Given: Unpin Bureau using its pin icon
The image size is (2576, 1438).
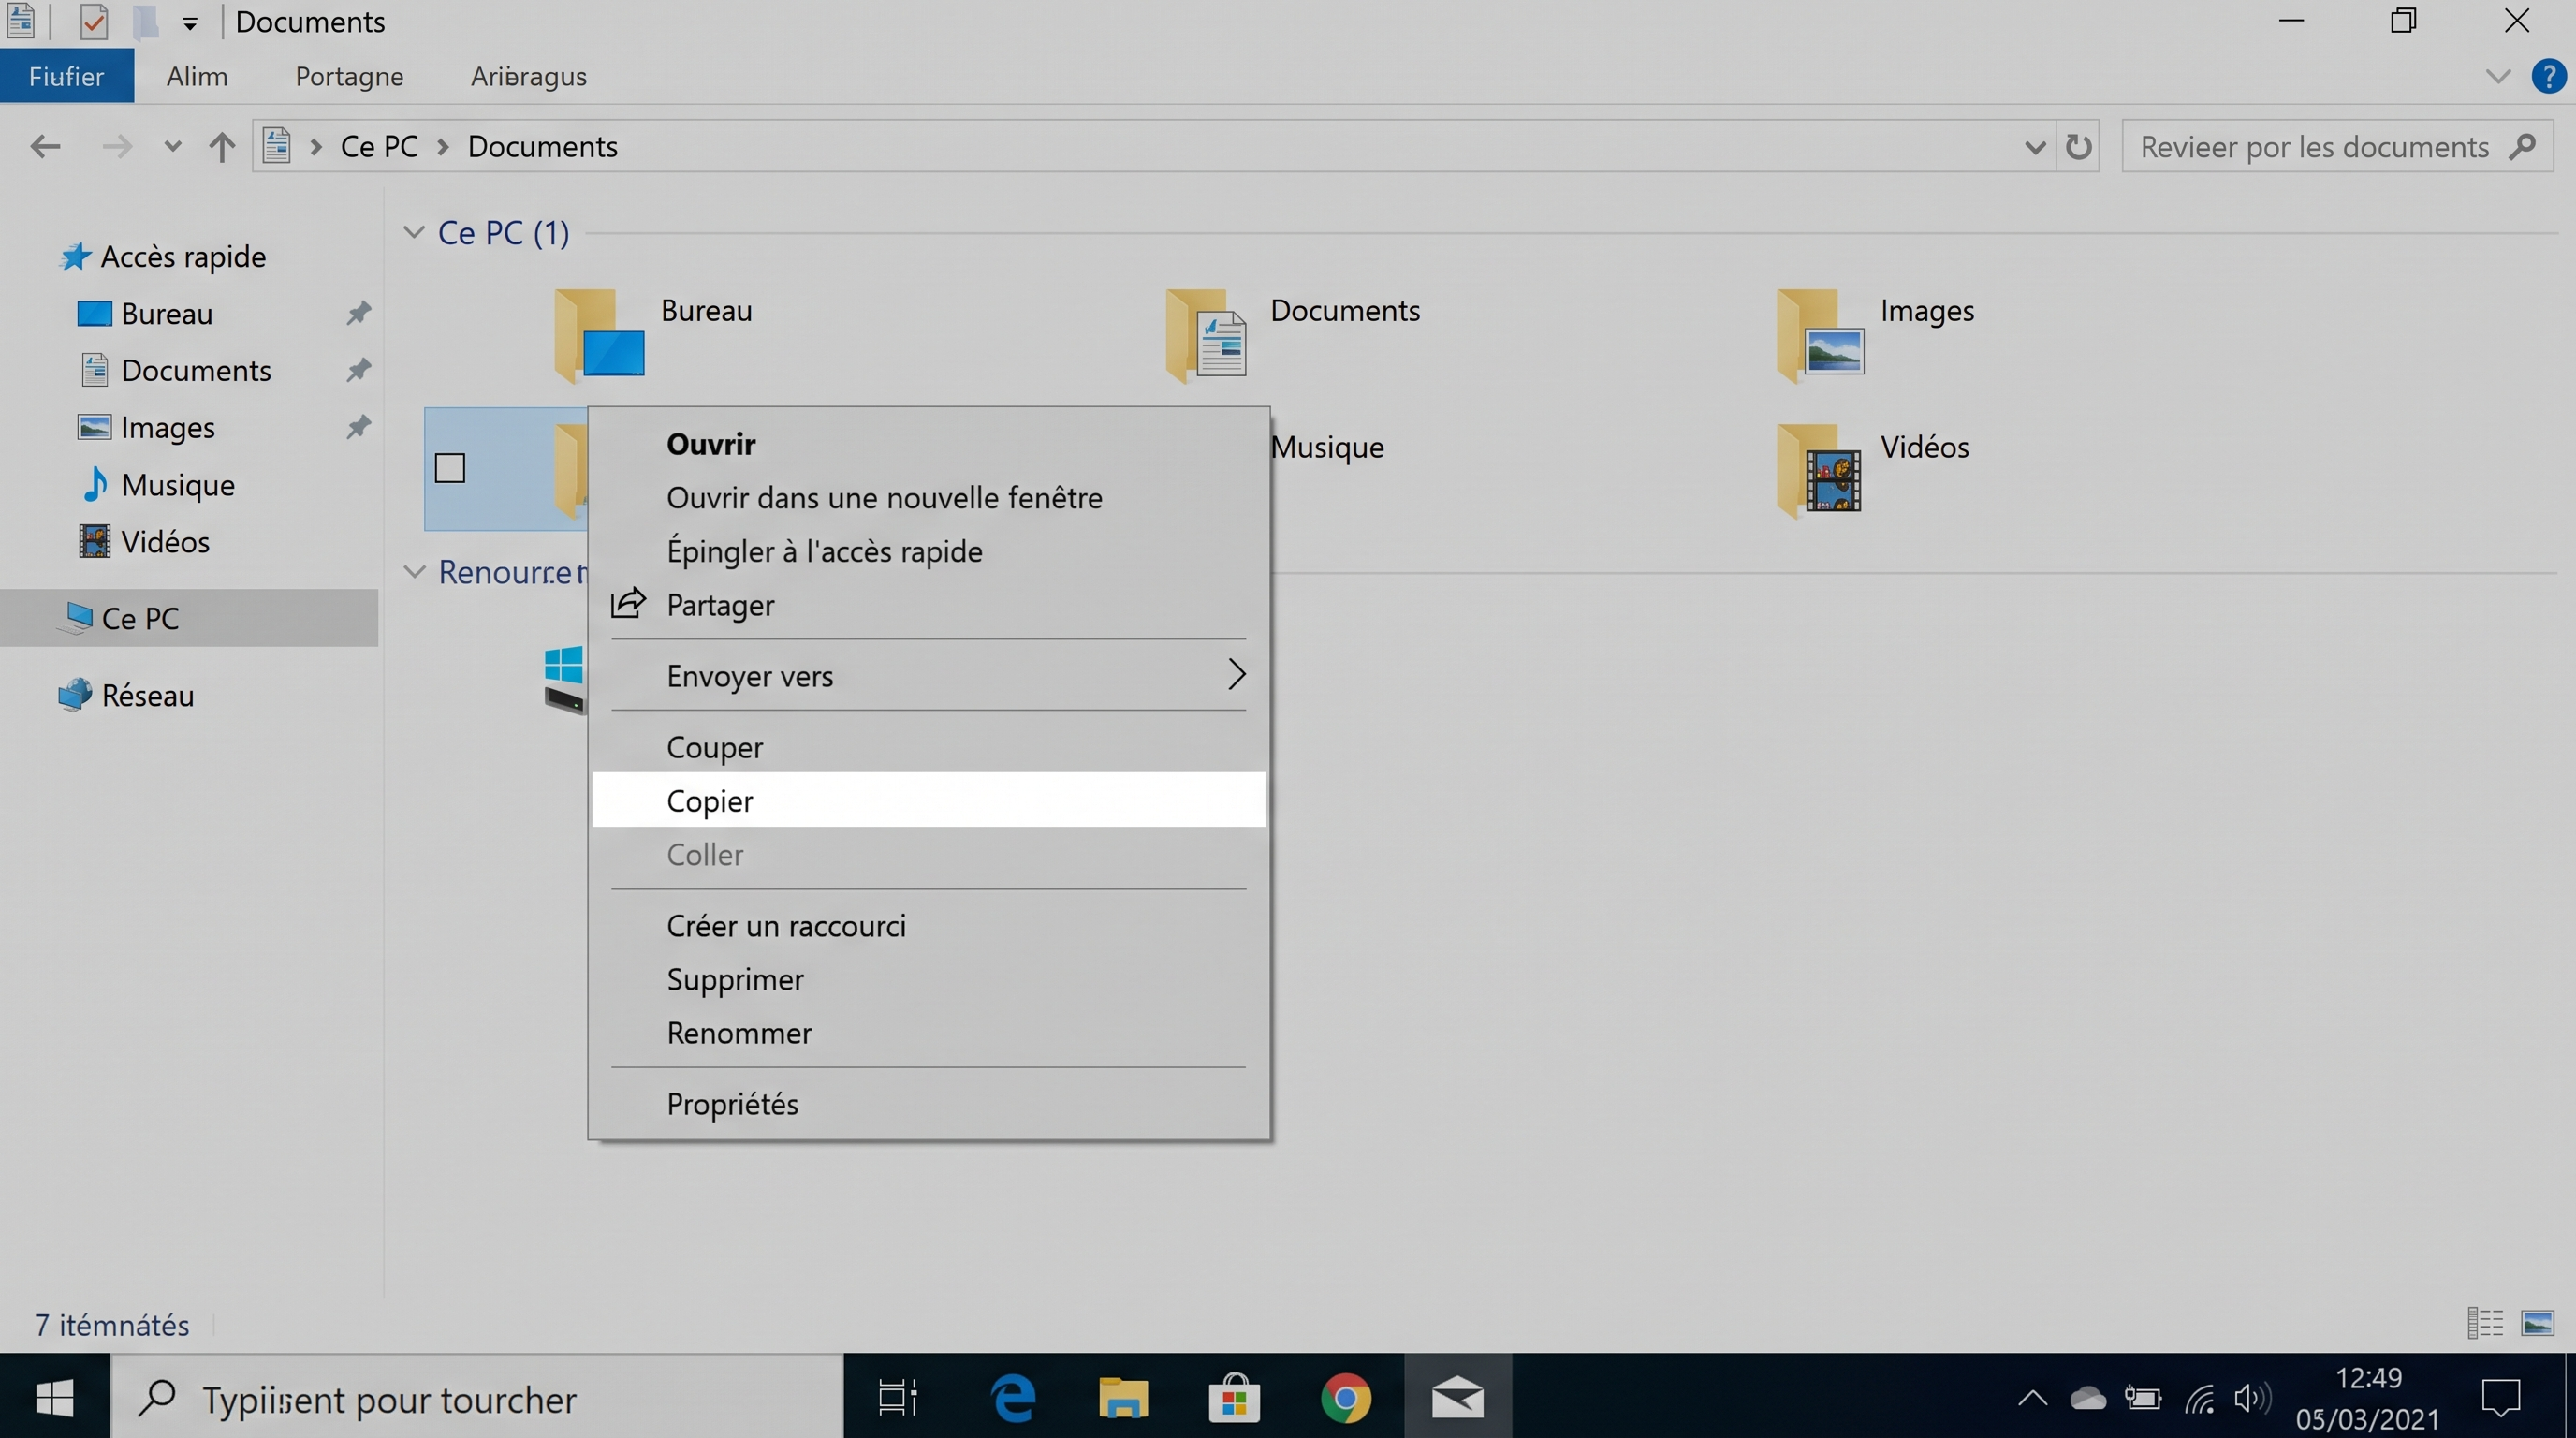Looking at the screenshot, I should click(358, 313).
